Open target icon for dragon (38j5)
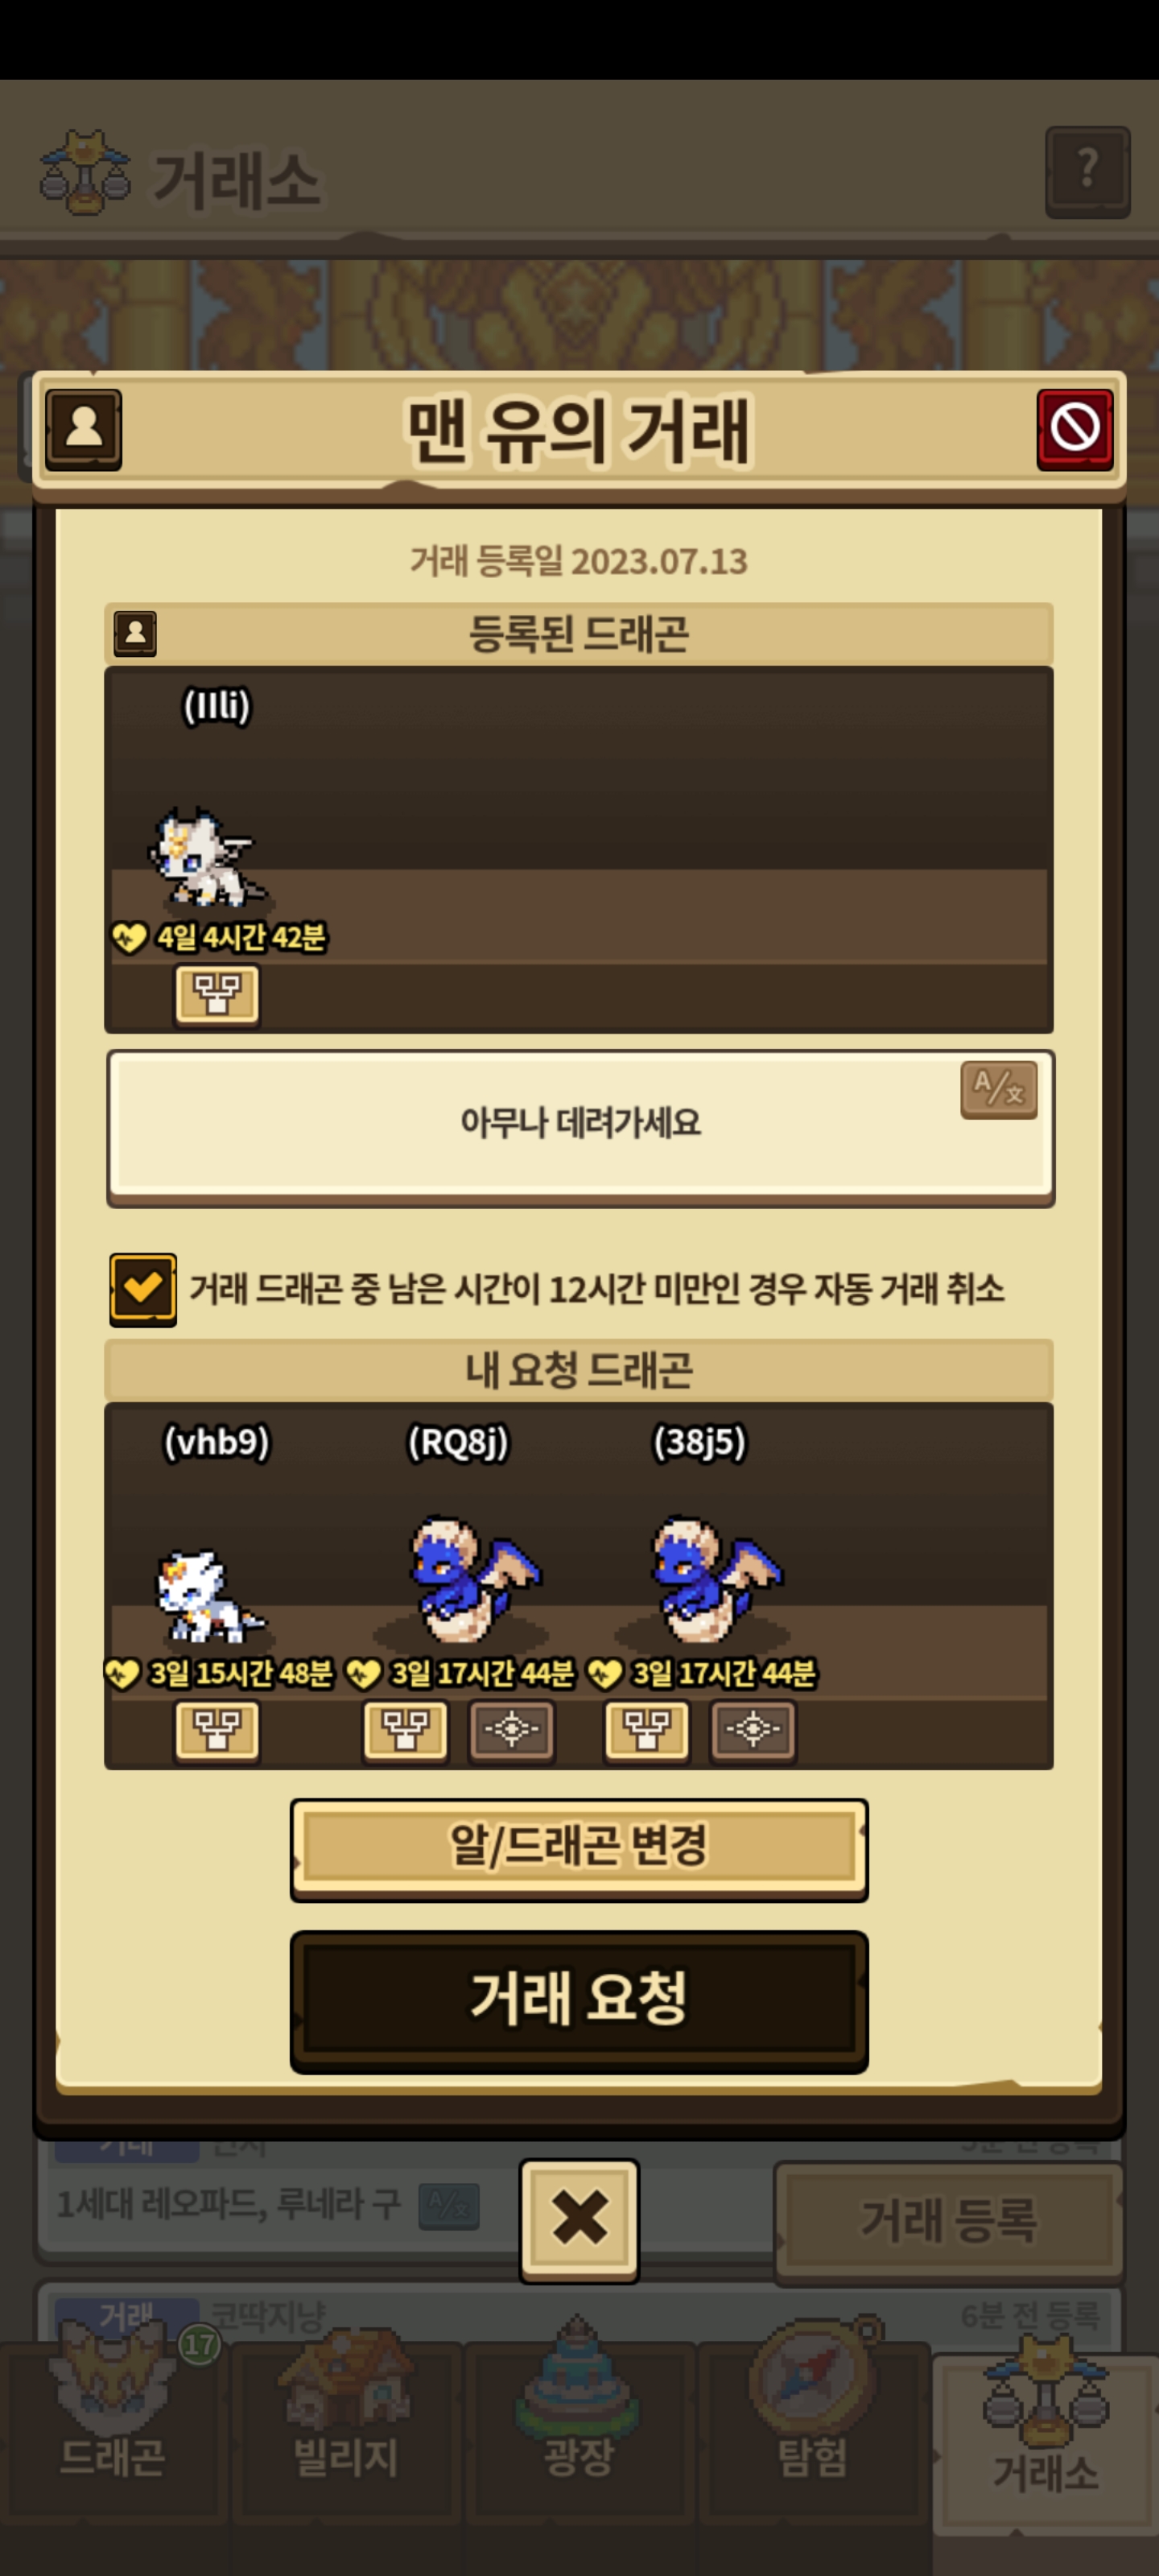This screenshot has width=1159, height=2576. pos(753,1730)
